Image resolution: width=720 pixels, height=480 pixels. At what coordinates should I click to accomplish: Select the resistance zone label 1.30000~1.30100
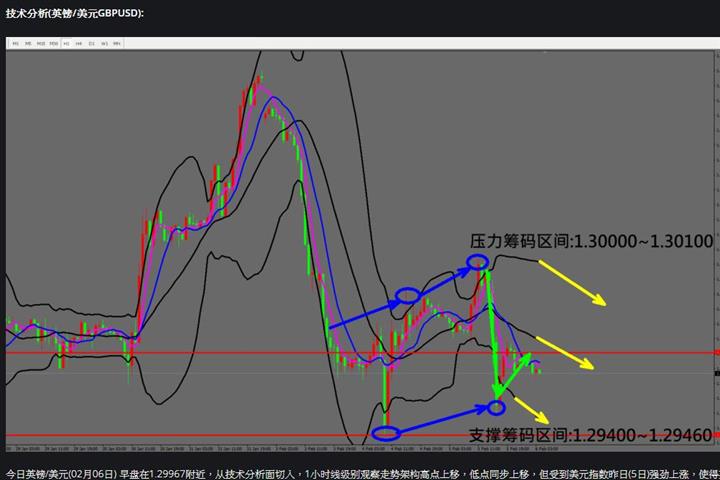[x=591, y=241]
